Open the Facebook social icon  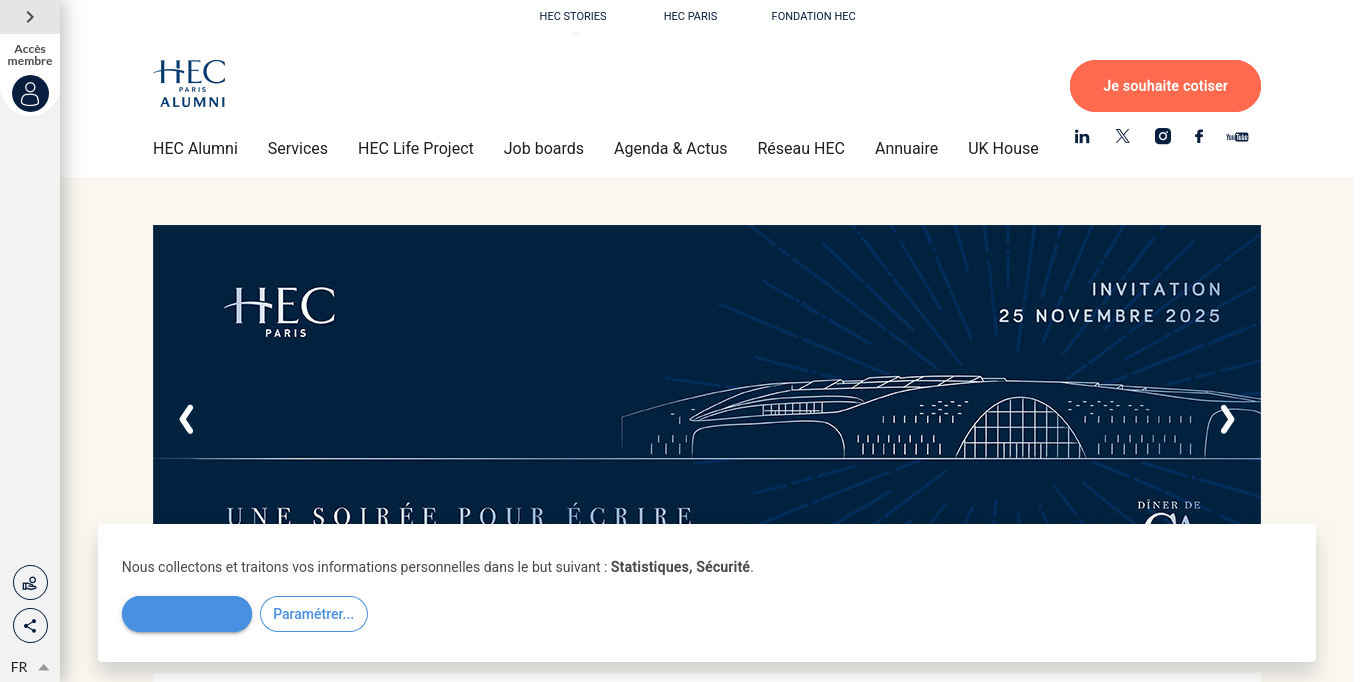coord(1199,137)
